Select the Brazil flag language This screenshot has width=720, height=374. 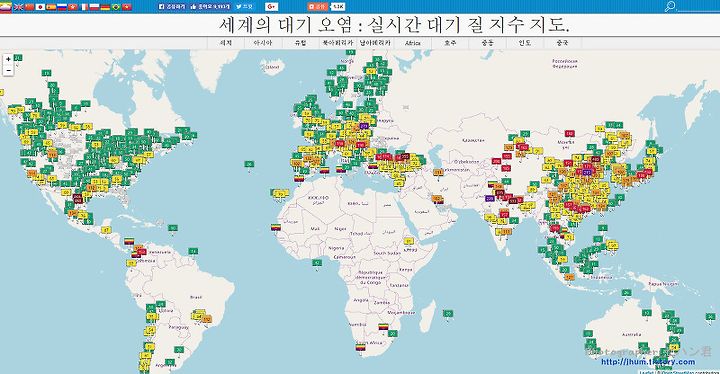(116, 7)
